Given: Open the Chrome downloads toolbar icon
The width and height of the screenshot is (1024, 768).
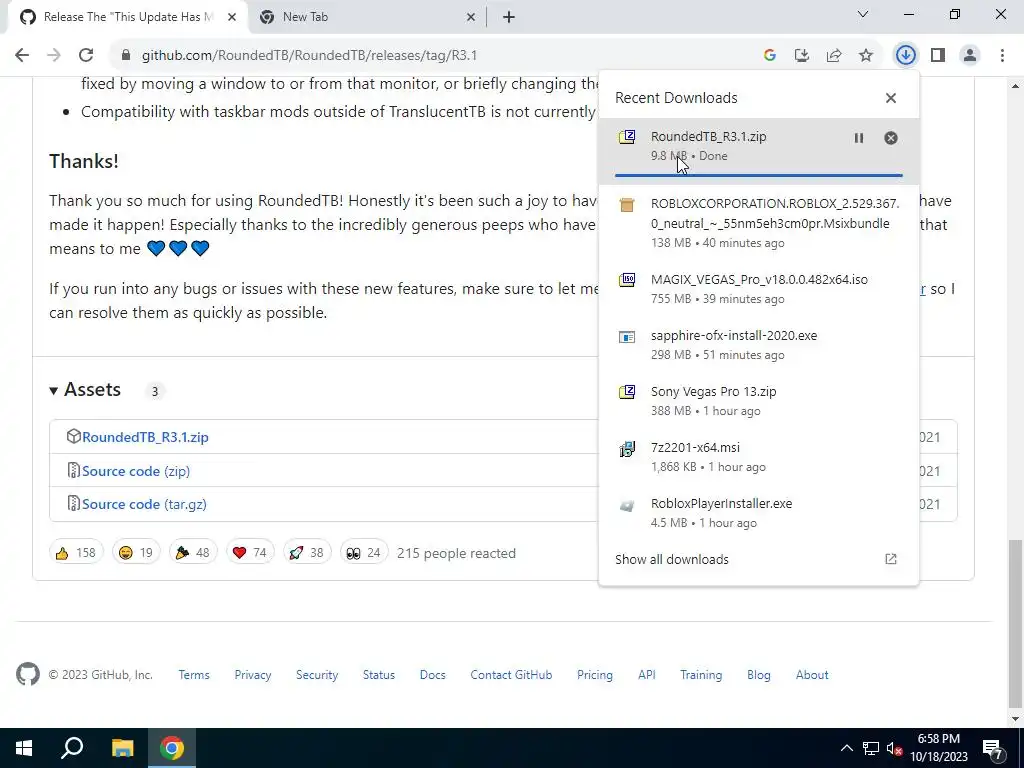Looking at the screenshot, I should coord(905,56).
